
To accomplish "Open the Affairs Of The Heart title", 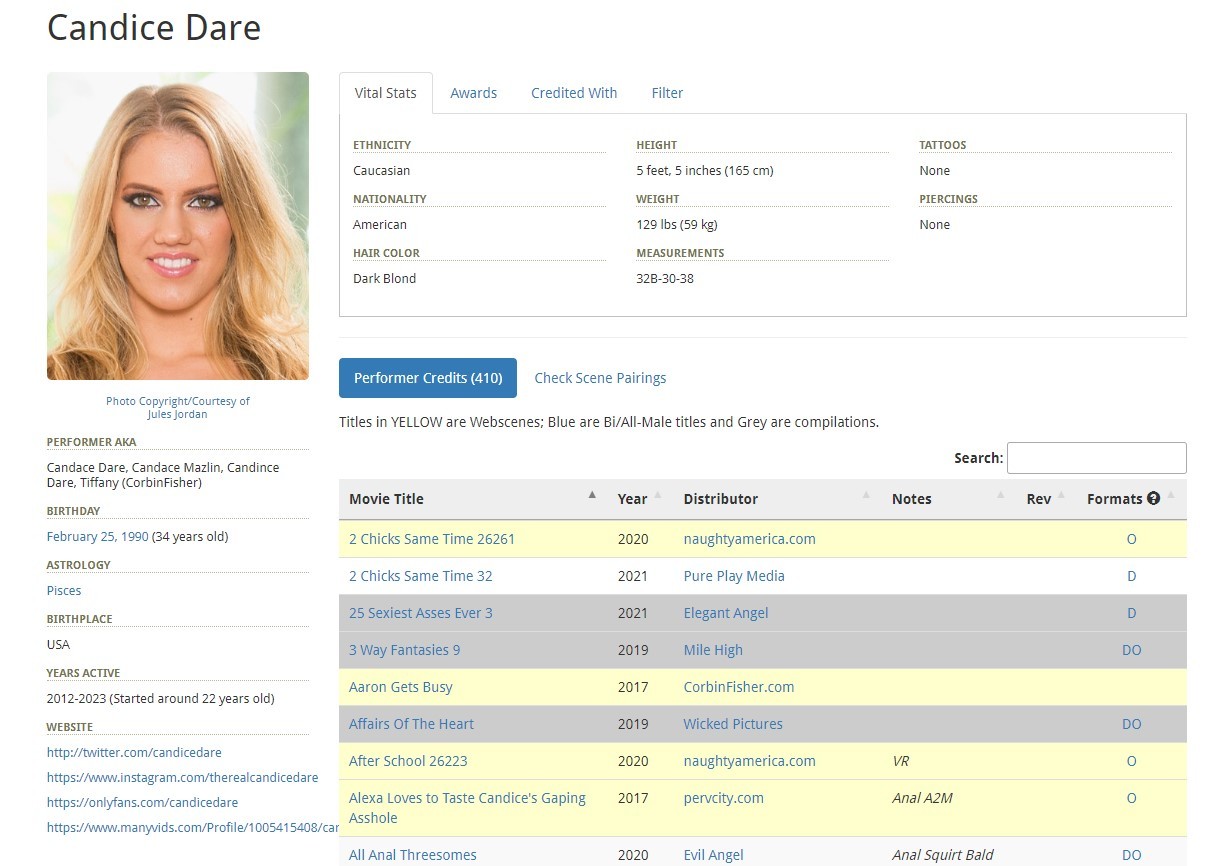I will point(412,724).
